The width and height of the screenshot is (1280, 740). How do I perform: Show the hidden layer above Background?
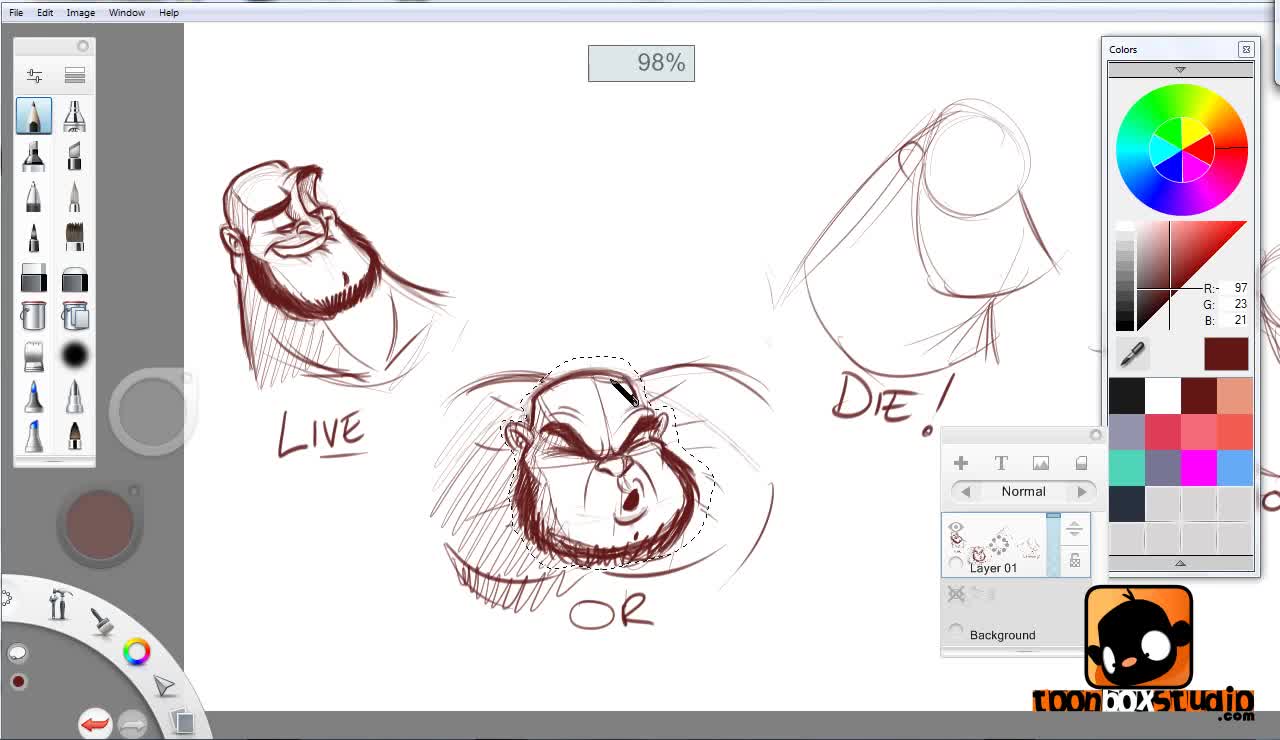pos(956,594)
